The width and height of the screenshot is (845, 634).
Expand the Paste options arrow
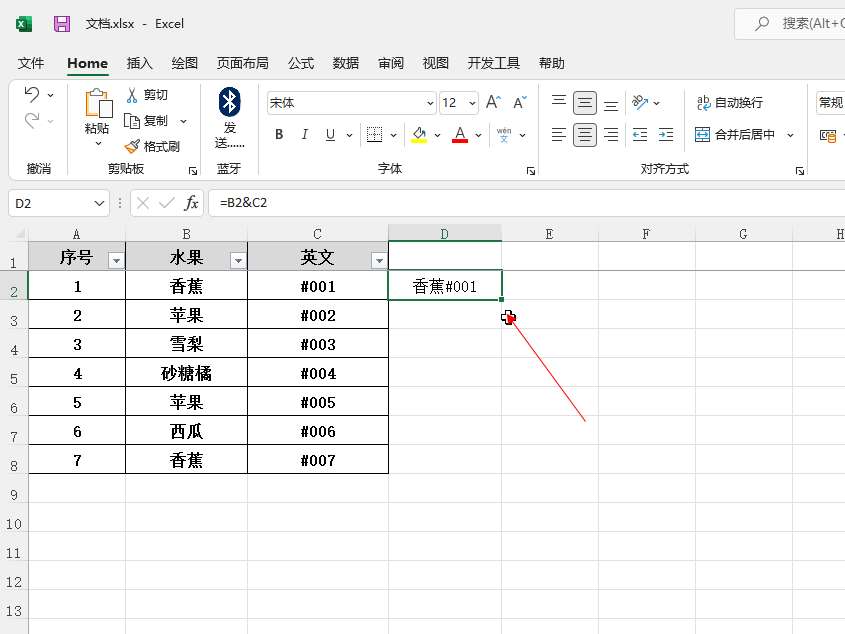point(98,143)
